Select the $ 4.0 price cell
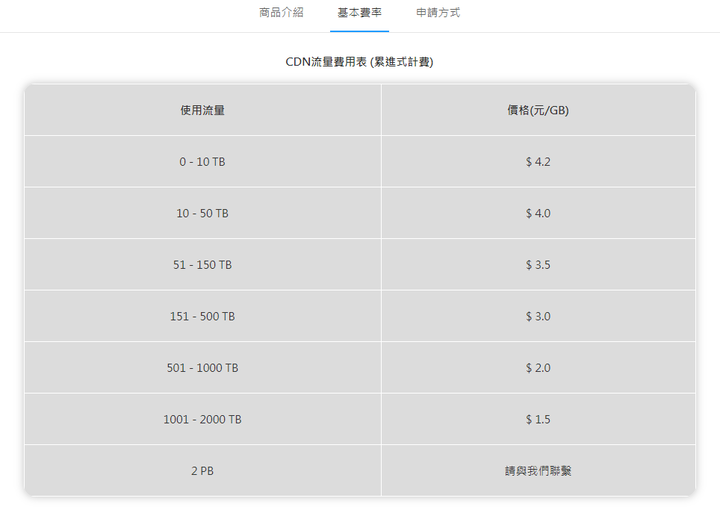 click(538, 213)
